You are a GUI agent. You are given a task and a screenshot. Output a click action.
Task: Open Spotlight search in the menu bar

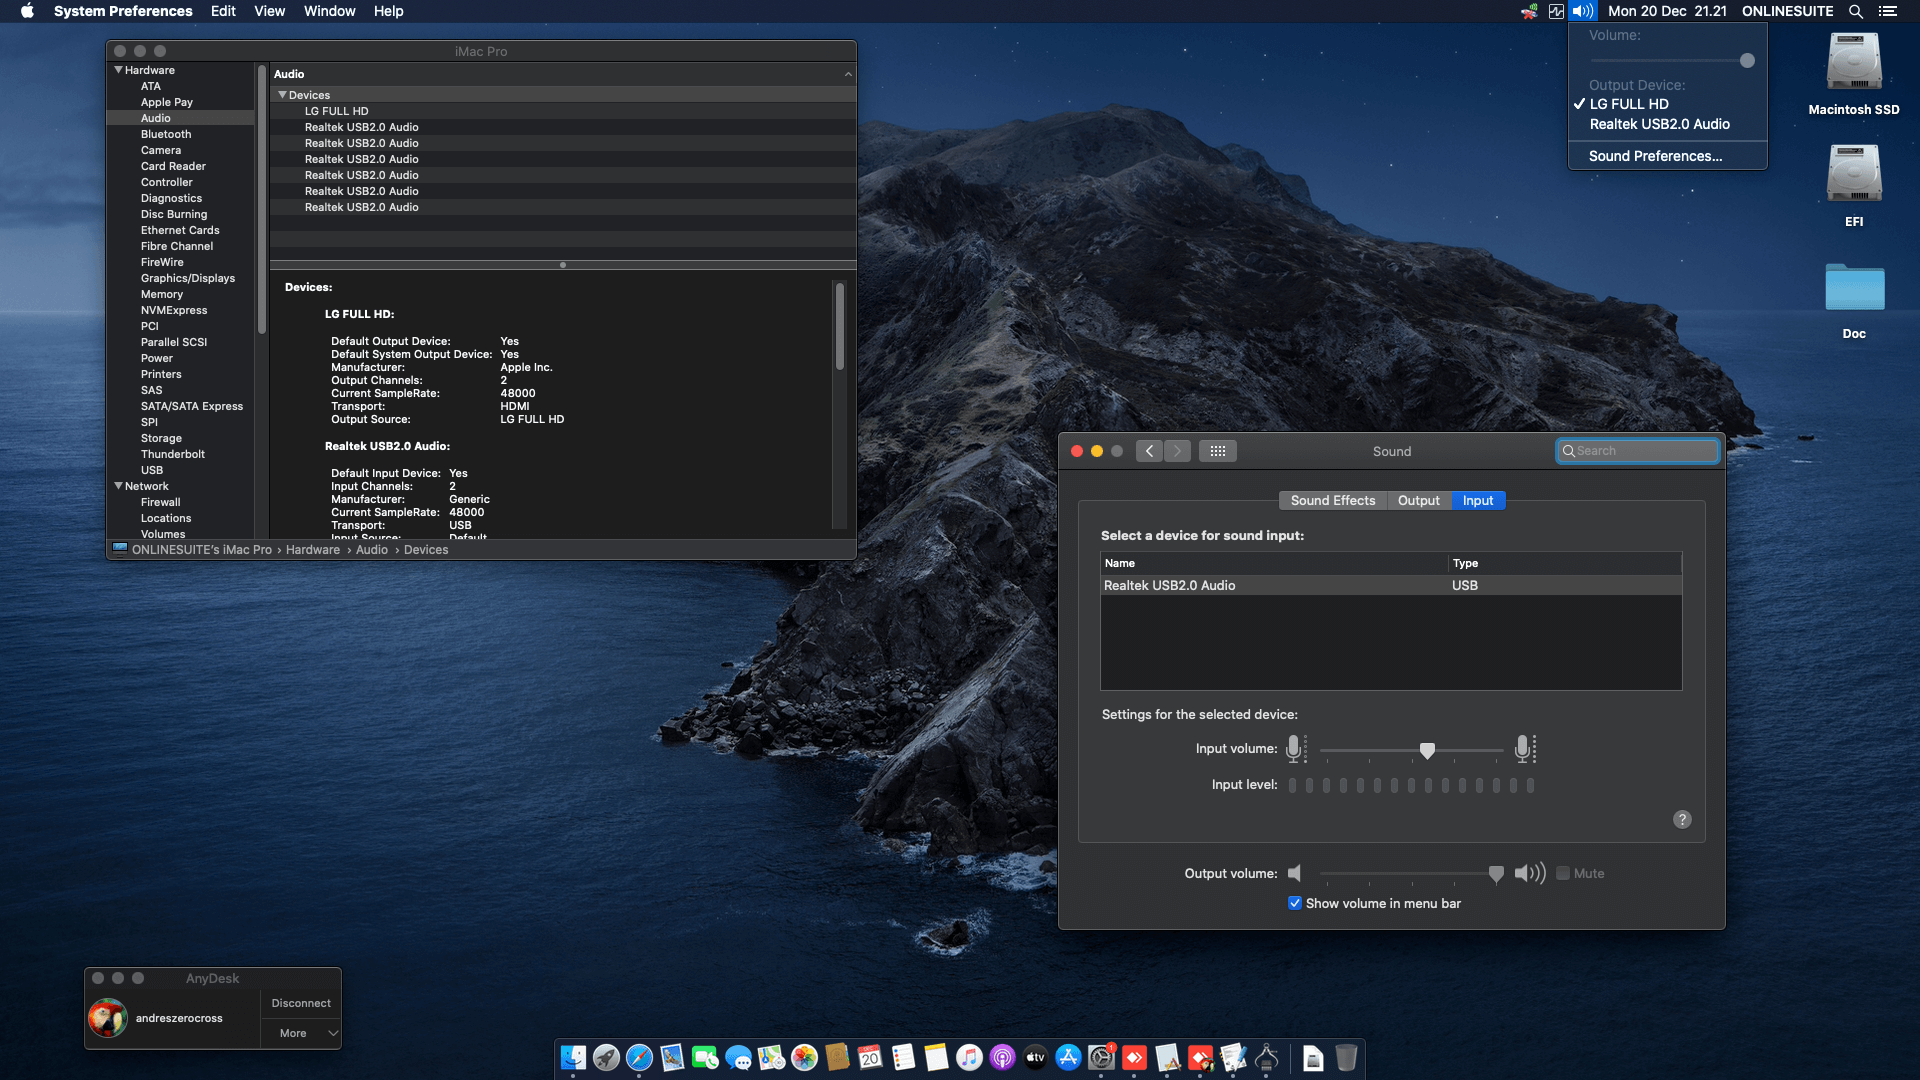[x=1855, y=11]
